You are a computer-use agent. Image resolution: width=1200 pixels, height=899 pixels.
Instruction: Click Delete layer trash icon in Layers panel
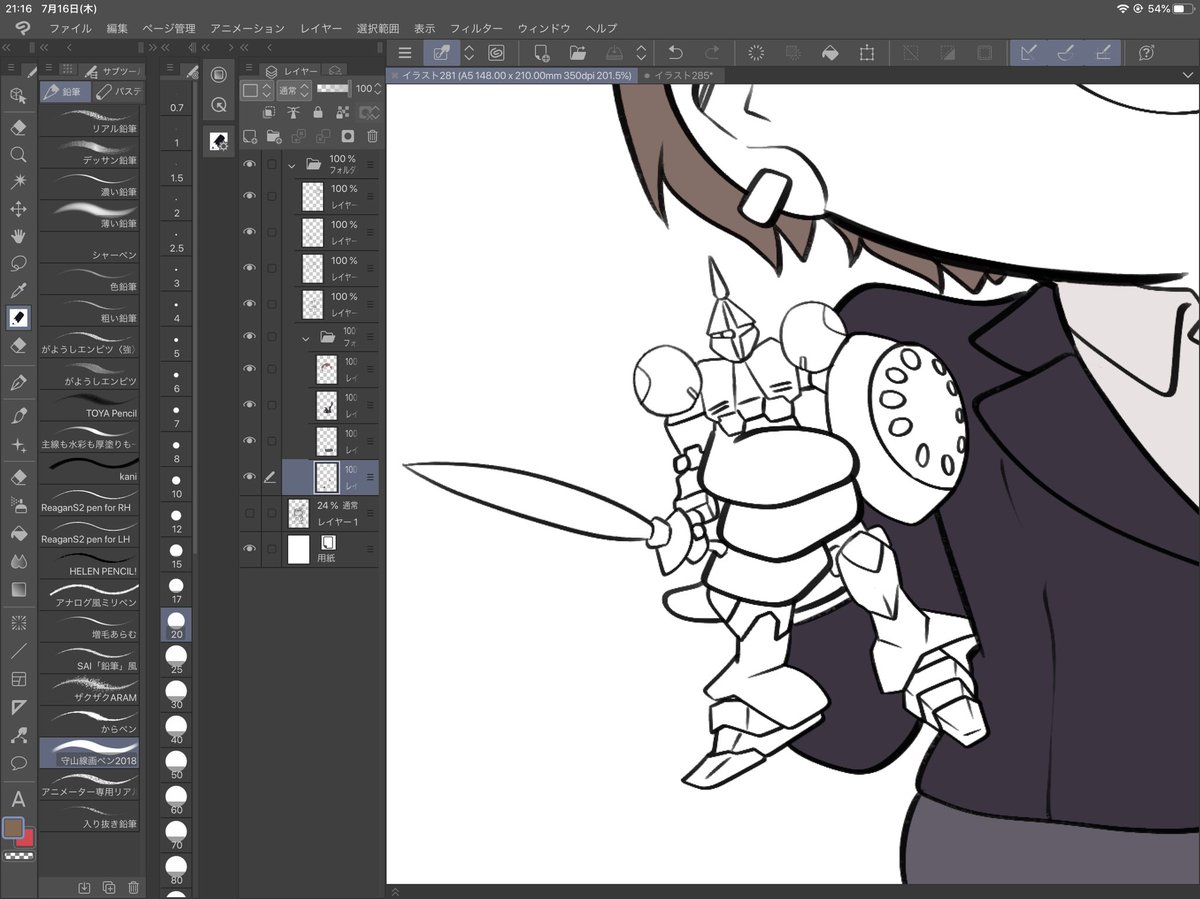point(372,136)
